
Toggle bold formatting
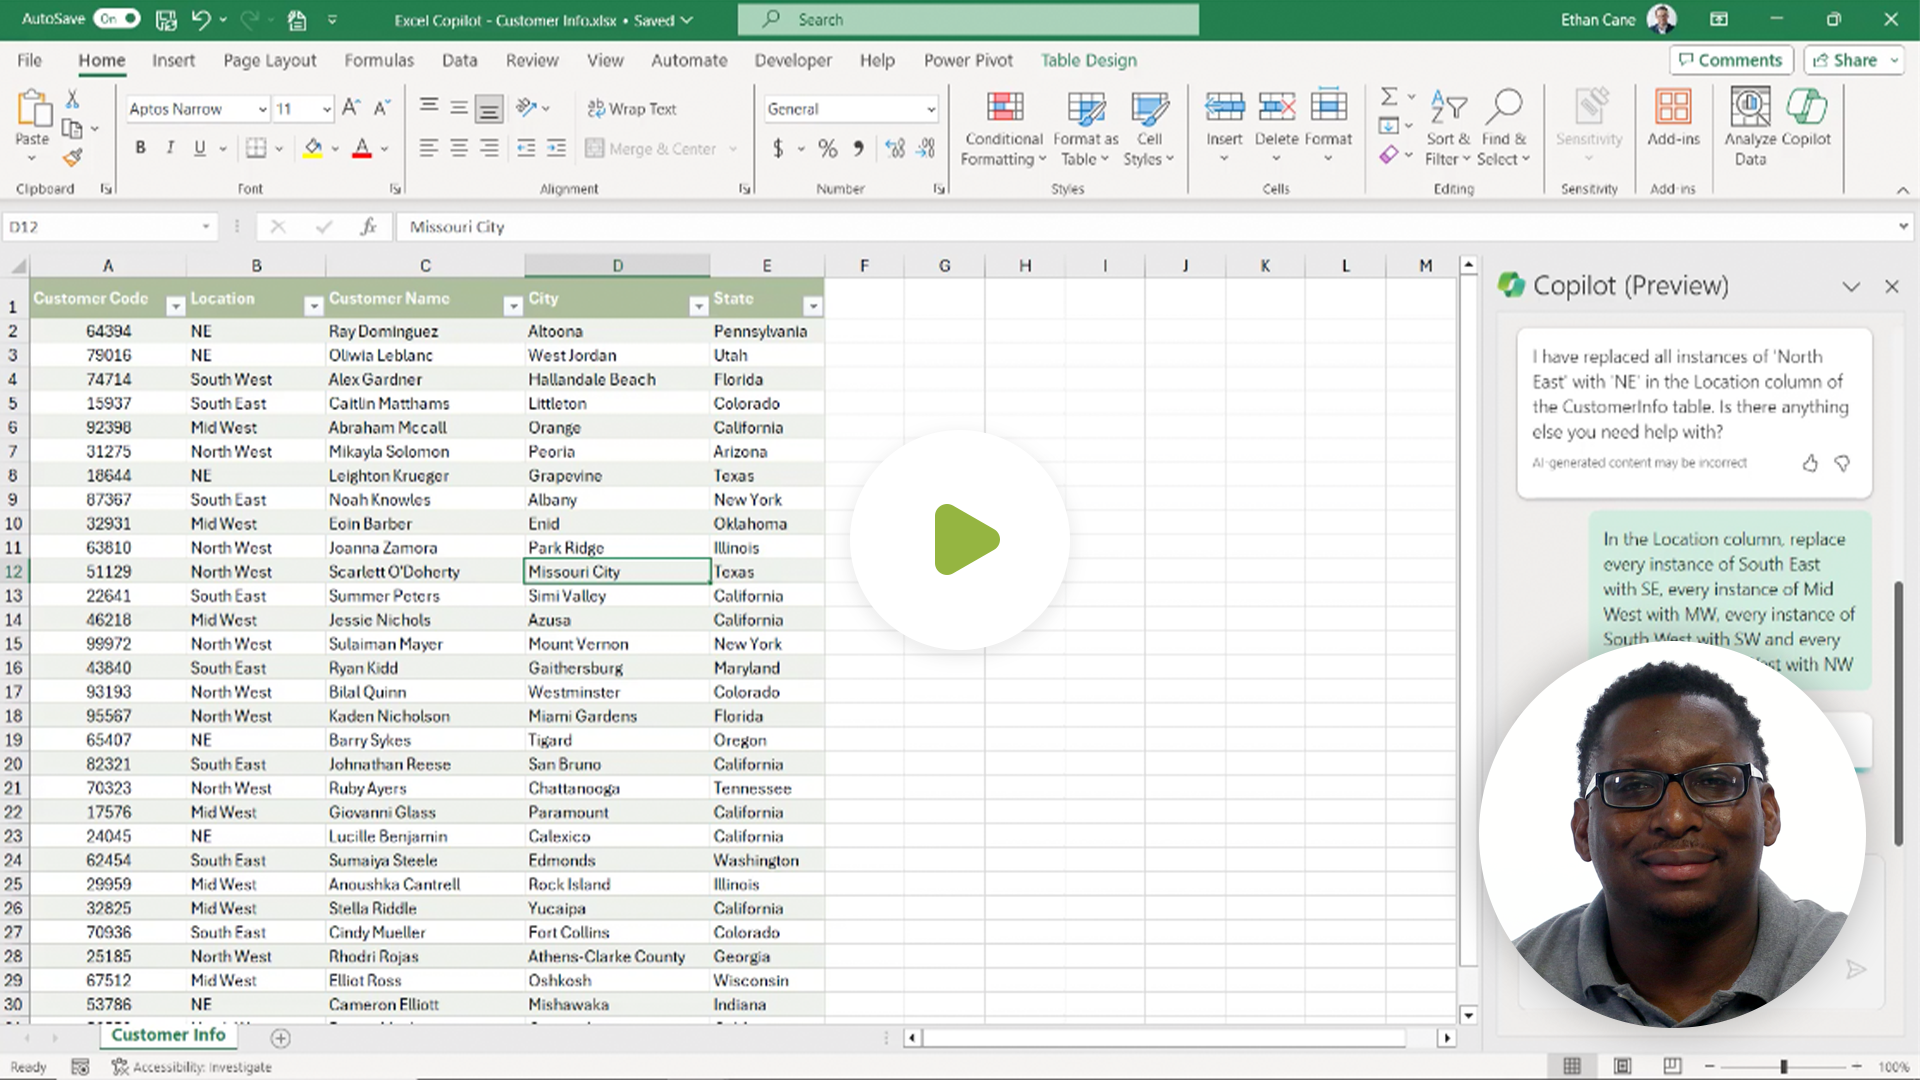[x=140, y=147]
